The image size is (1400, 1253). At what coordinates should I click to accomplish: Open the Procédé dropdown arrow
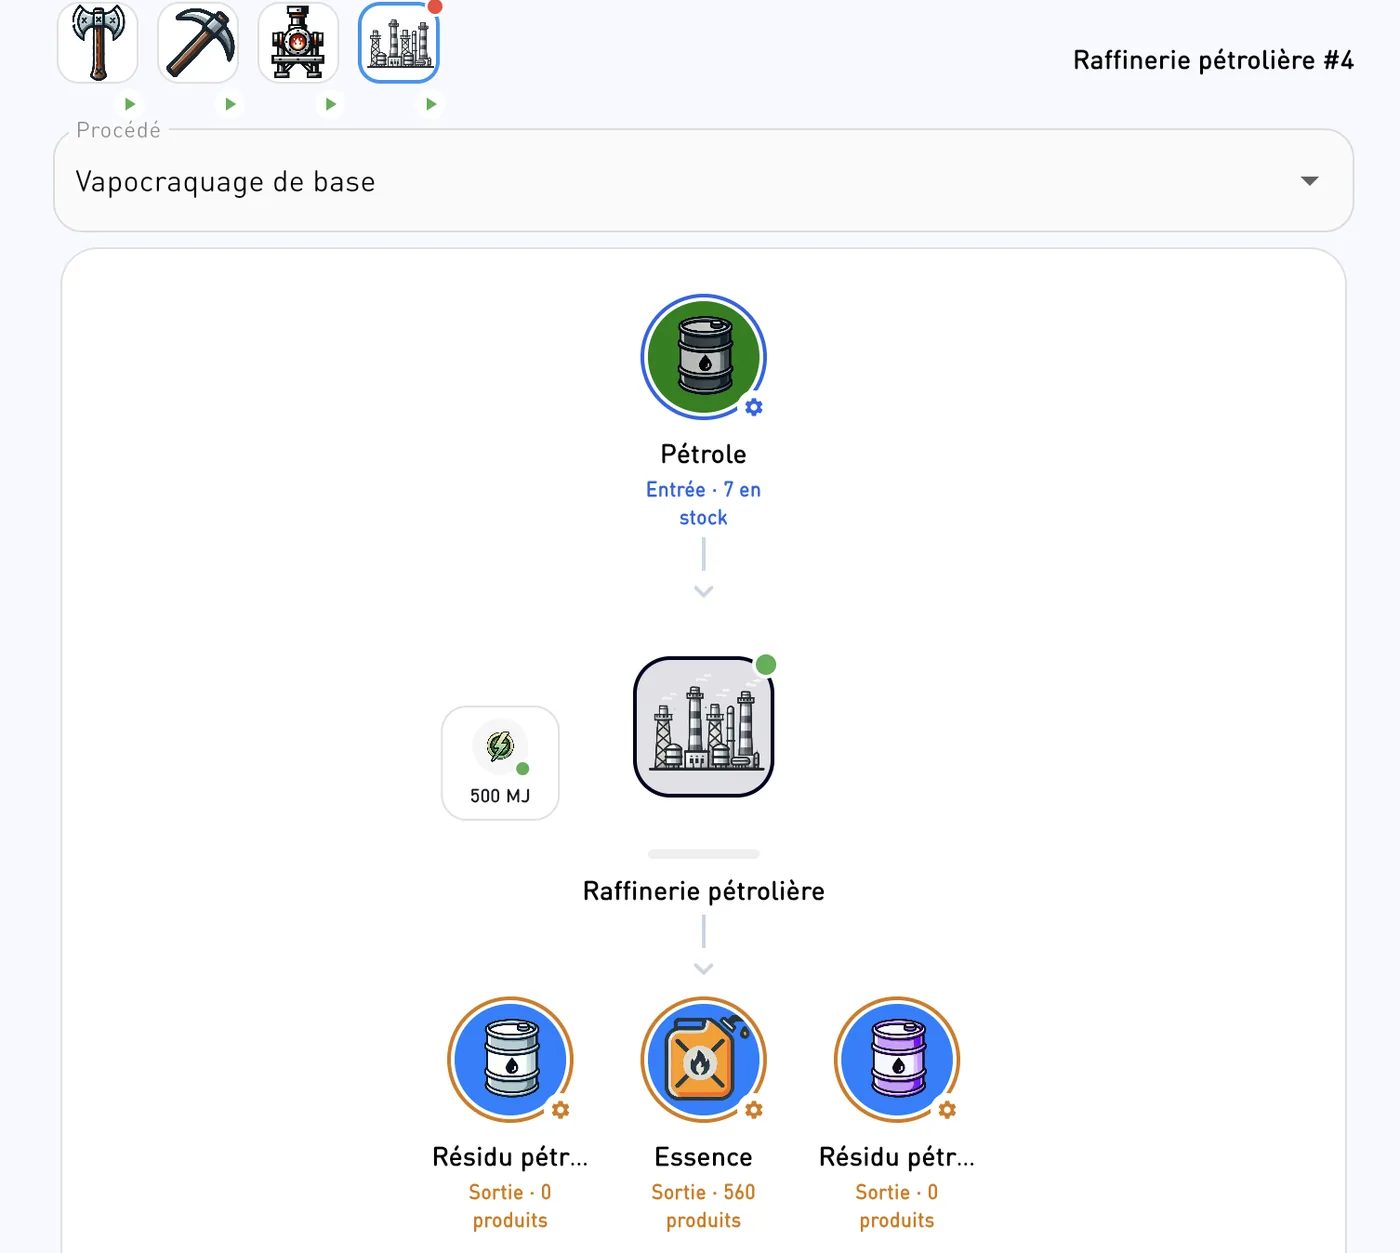click(x=1310, y=181)
